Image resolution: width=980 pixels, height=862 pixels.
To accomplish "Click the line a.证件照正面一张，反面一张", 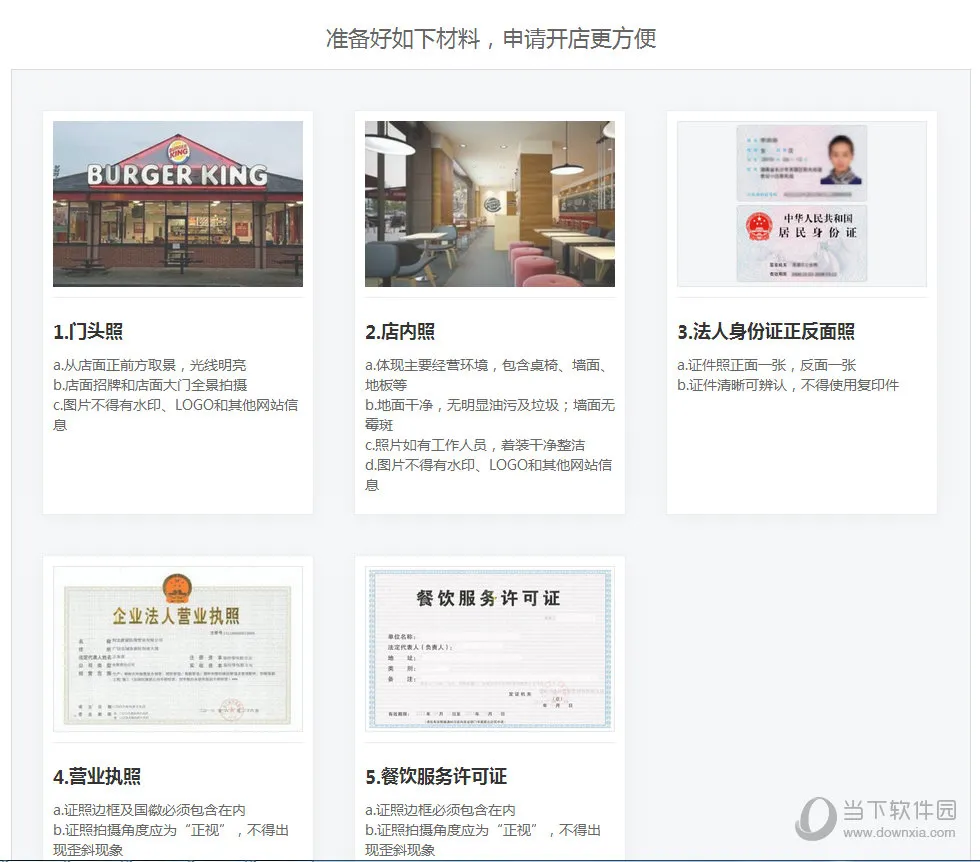I will coord(767,365).
